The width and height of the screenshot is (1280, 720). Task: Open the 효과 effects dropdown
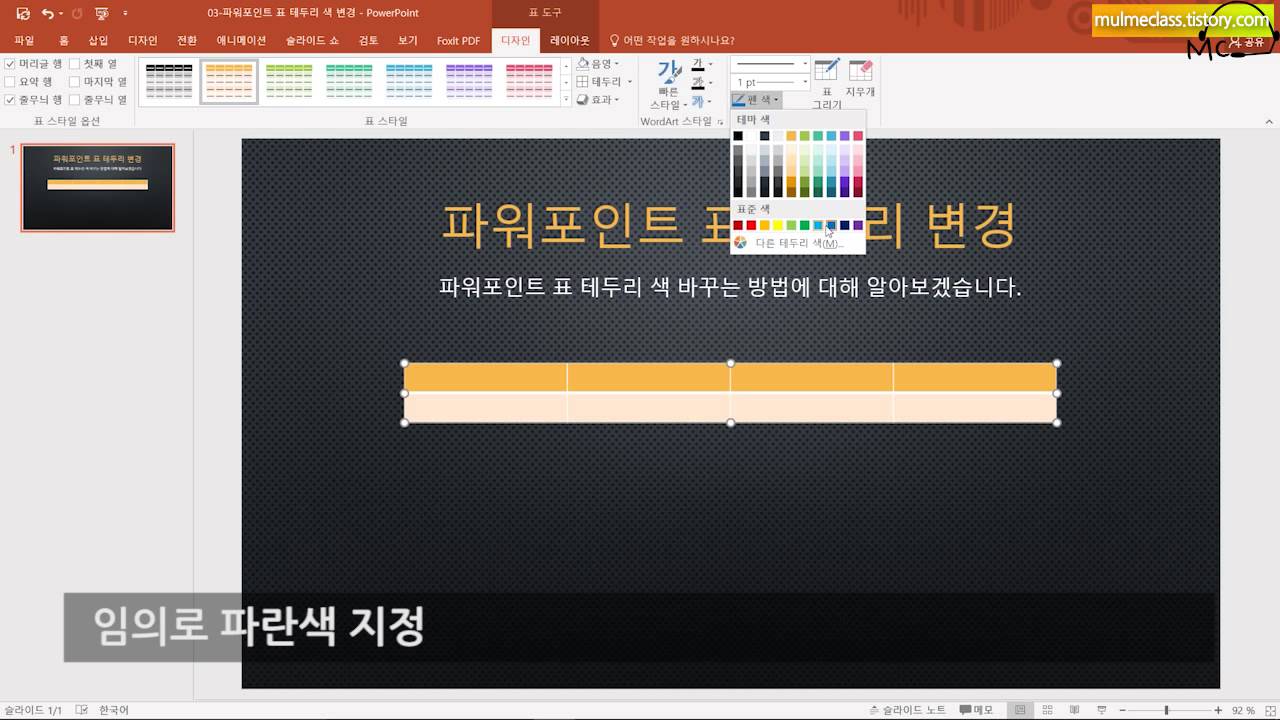pyautogui.click(x=598, y=100)
